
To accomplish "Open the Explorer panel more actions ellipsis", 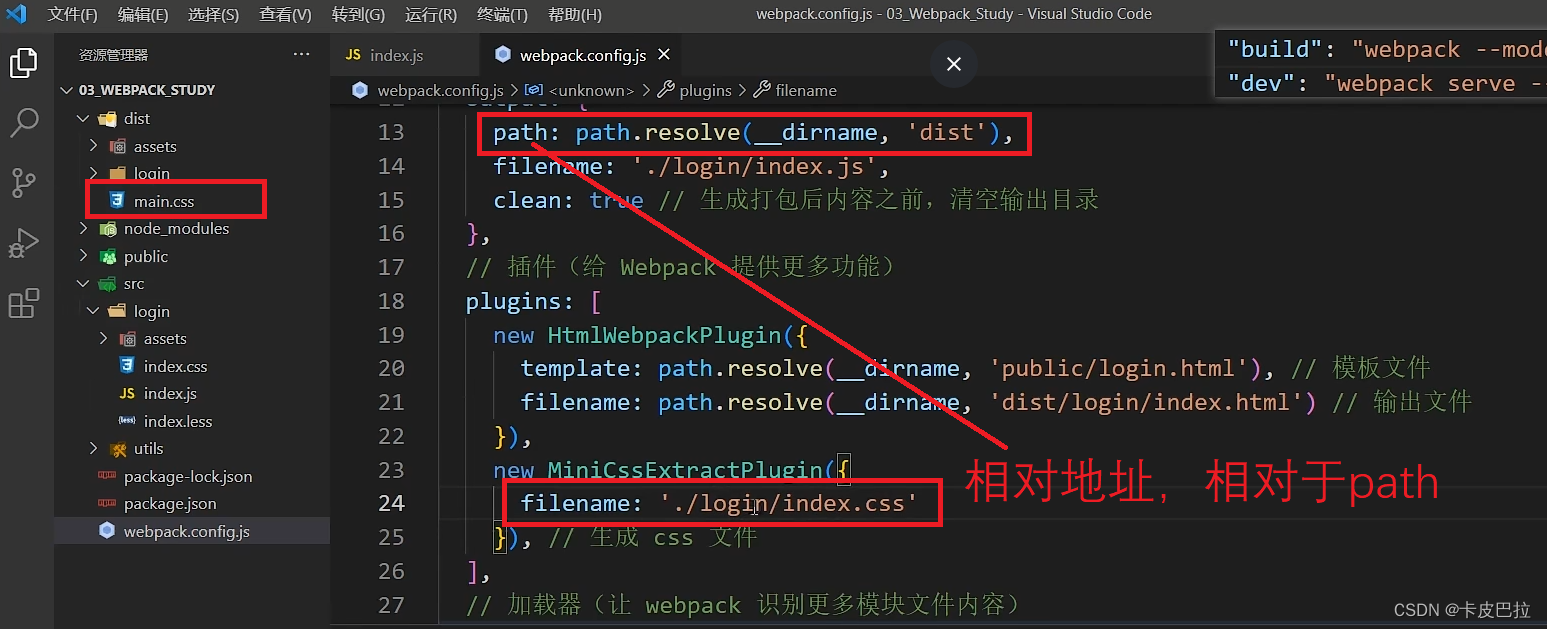I will coord(301,55).
